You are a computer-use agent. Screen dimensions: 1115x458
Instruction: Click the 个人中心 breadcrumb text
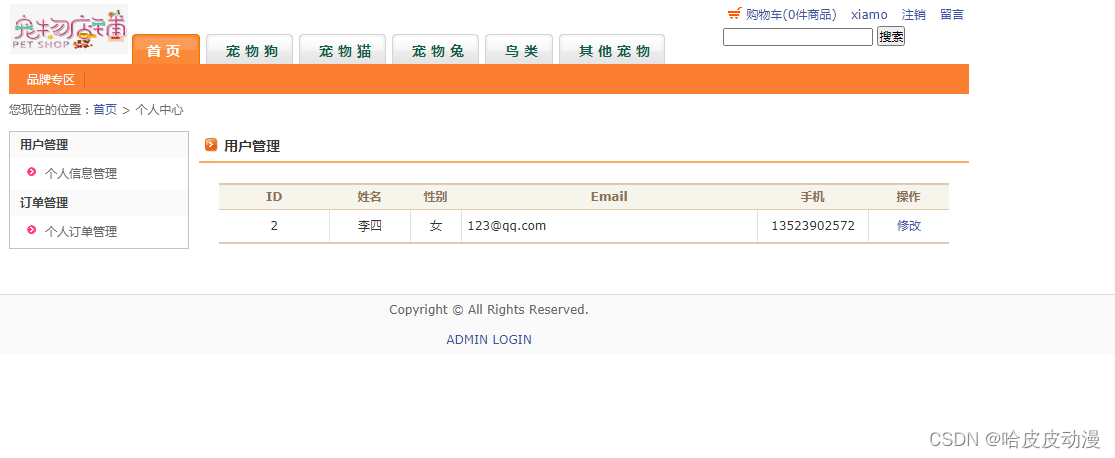(x=159, y=110)
